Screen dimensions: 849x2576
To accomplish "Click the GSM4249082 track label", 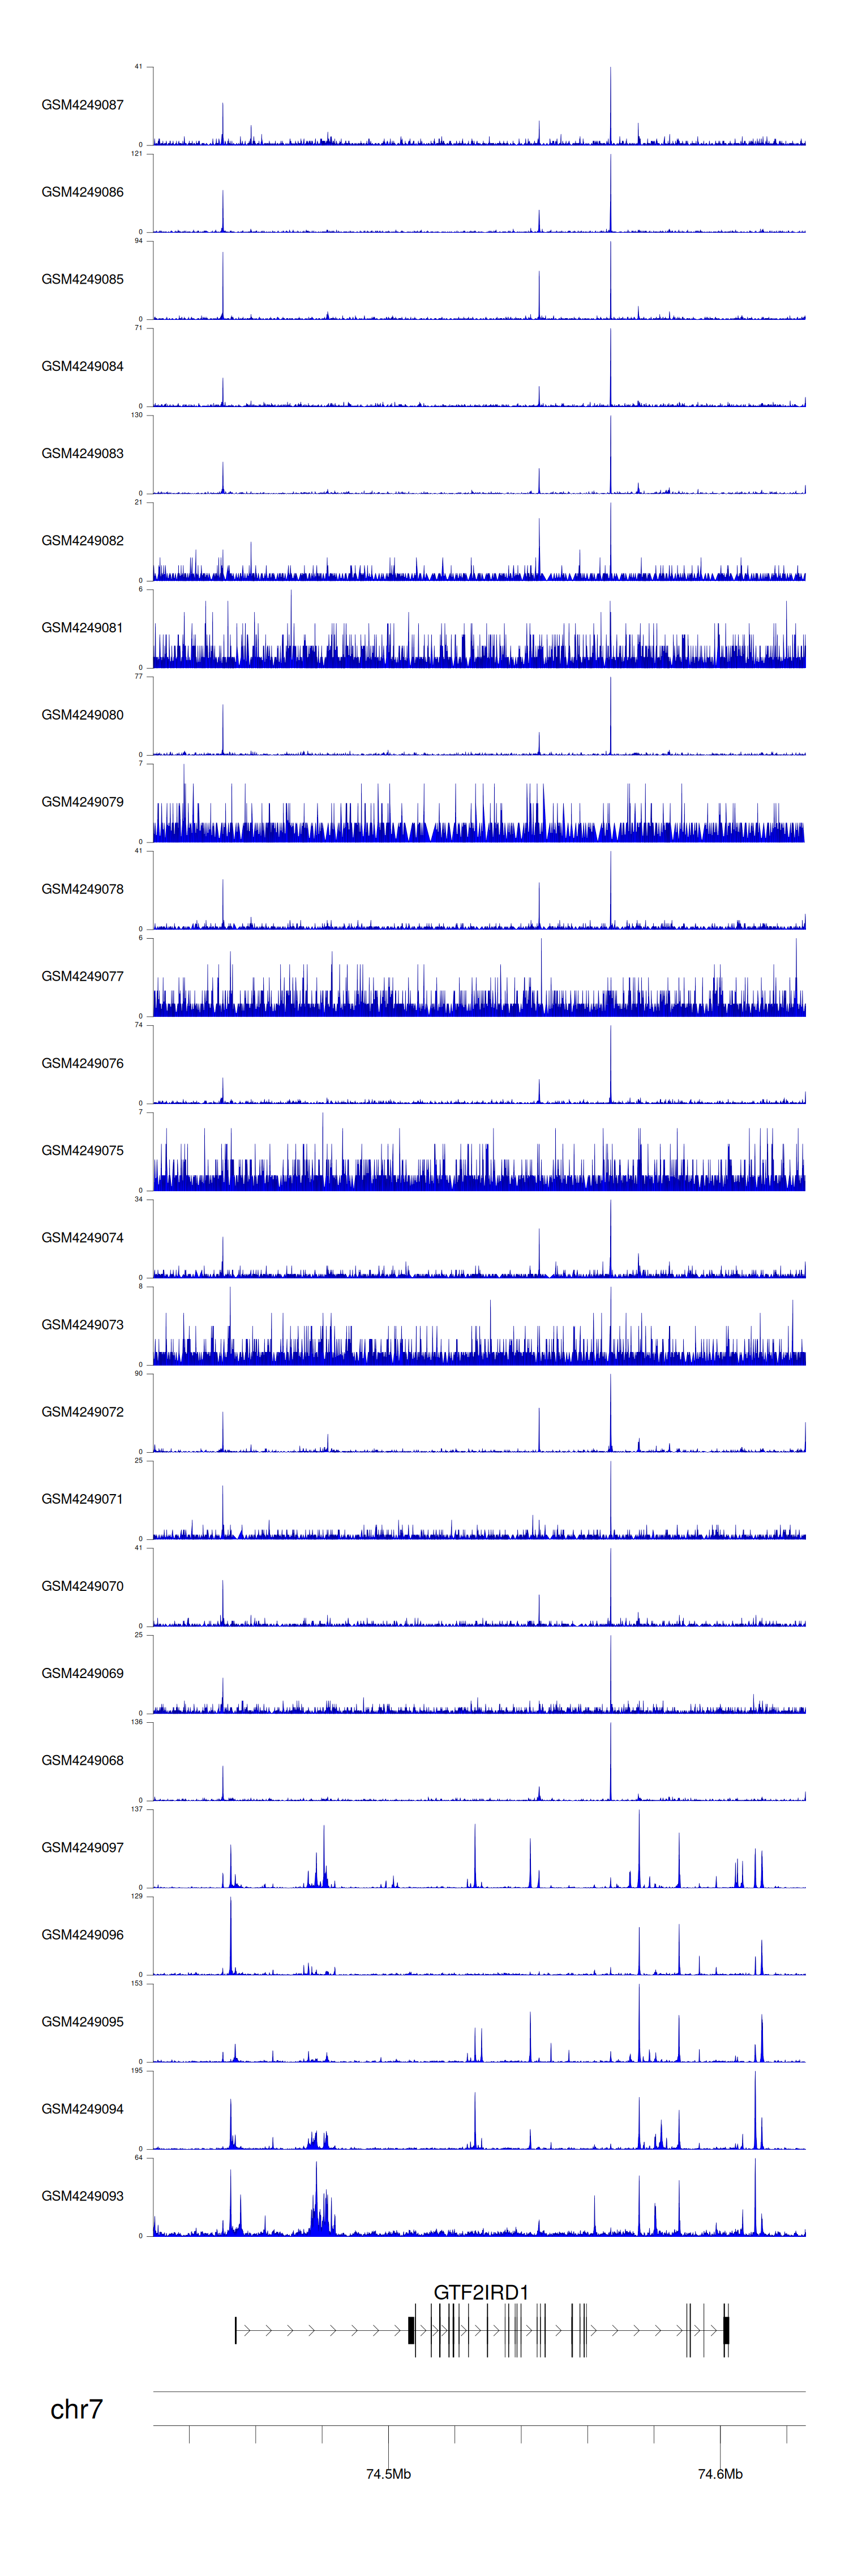I will coord(82,541).
